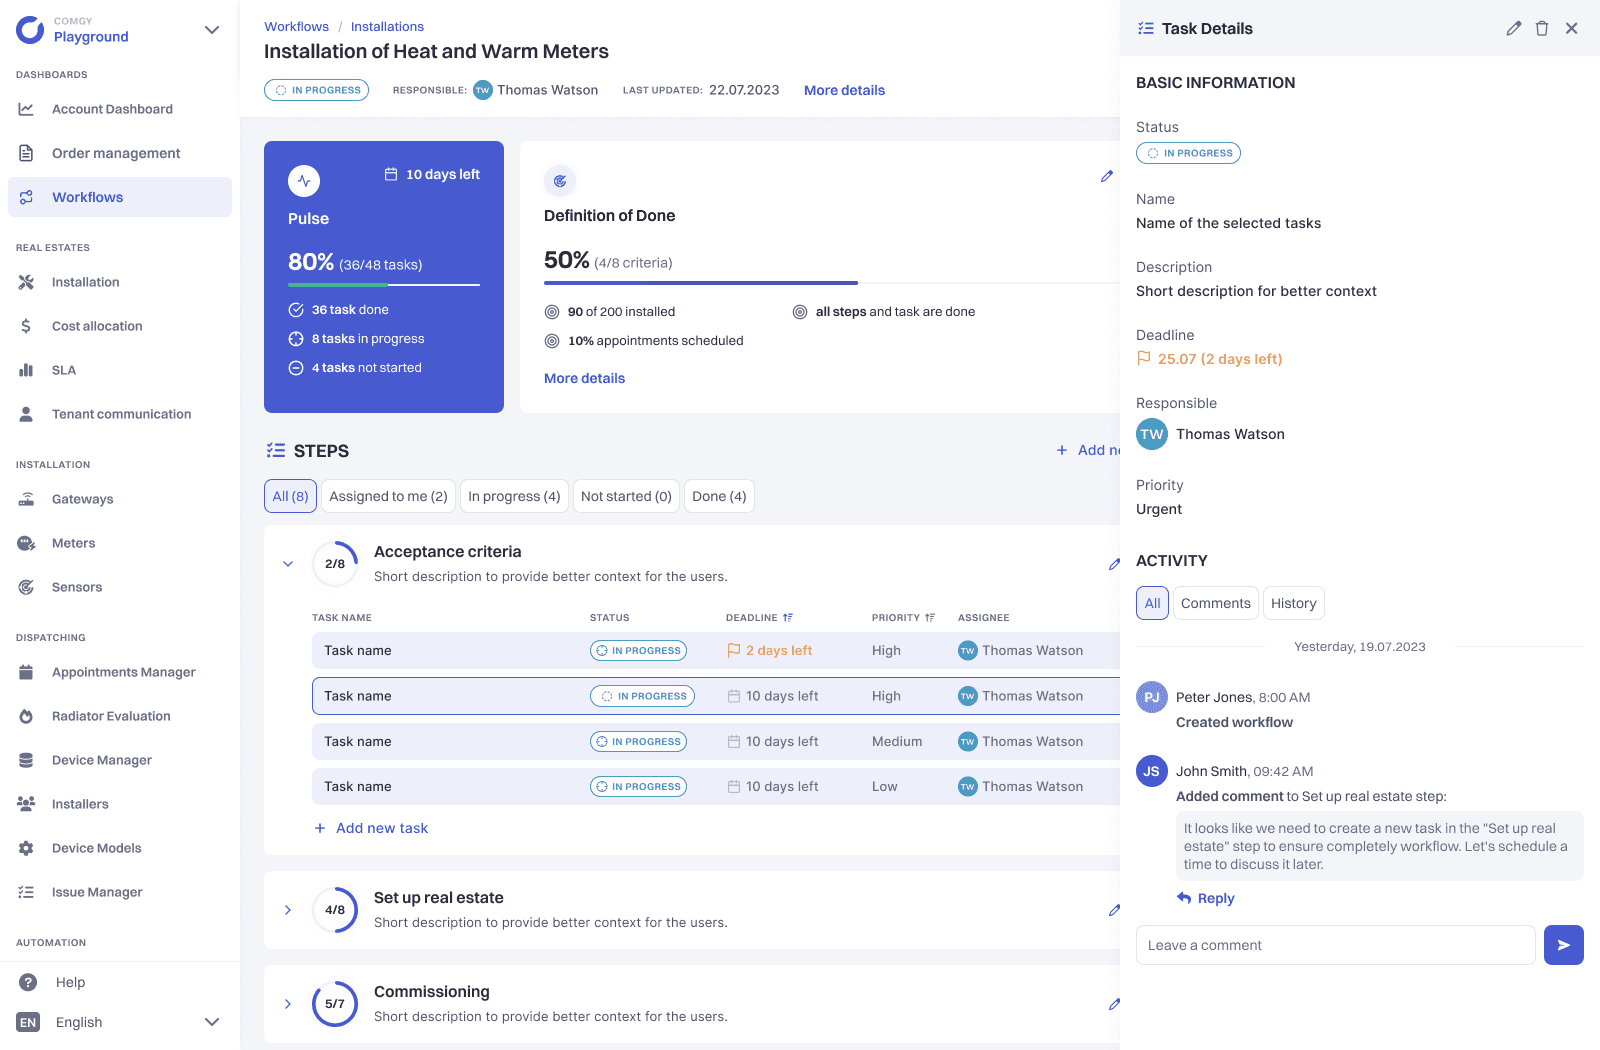
Task: Click Peter Jones avatar in activity
Action: click(x=1152, y=697)
